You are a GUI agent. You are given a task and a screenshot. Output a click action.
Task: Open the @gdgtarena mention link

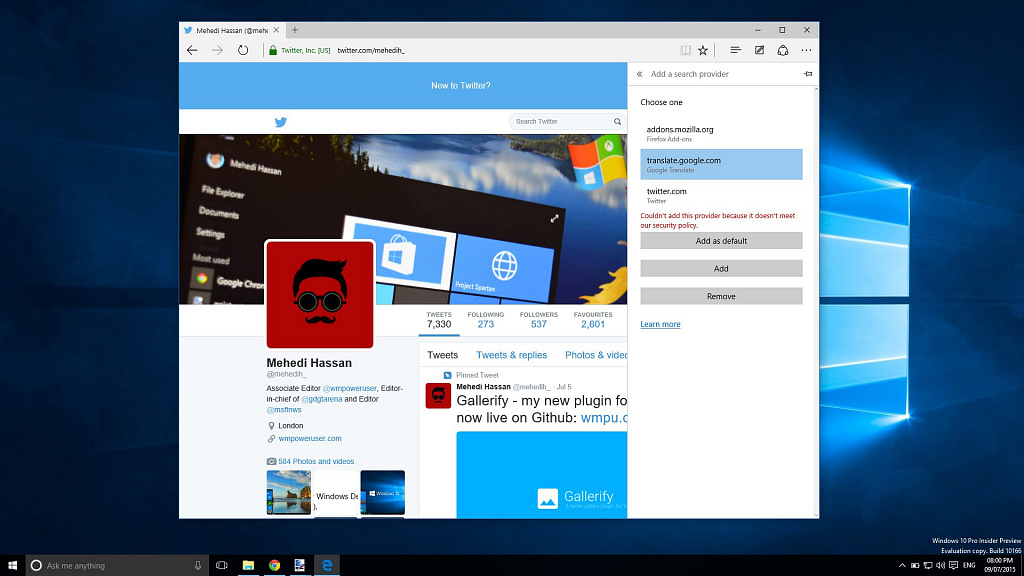tap(321, 399)
